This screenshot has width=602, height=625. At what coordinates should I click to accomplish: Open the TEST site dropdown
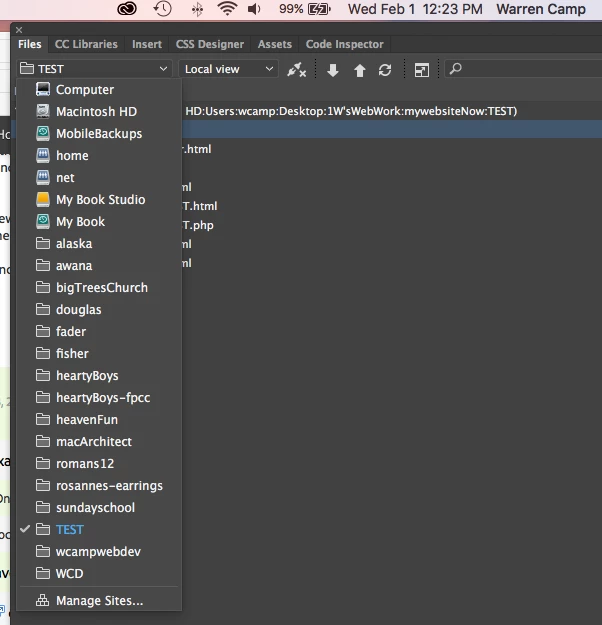94,69
